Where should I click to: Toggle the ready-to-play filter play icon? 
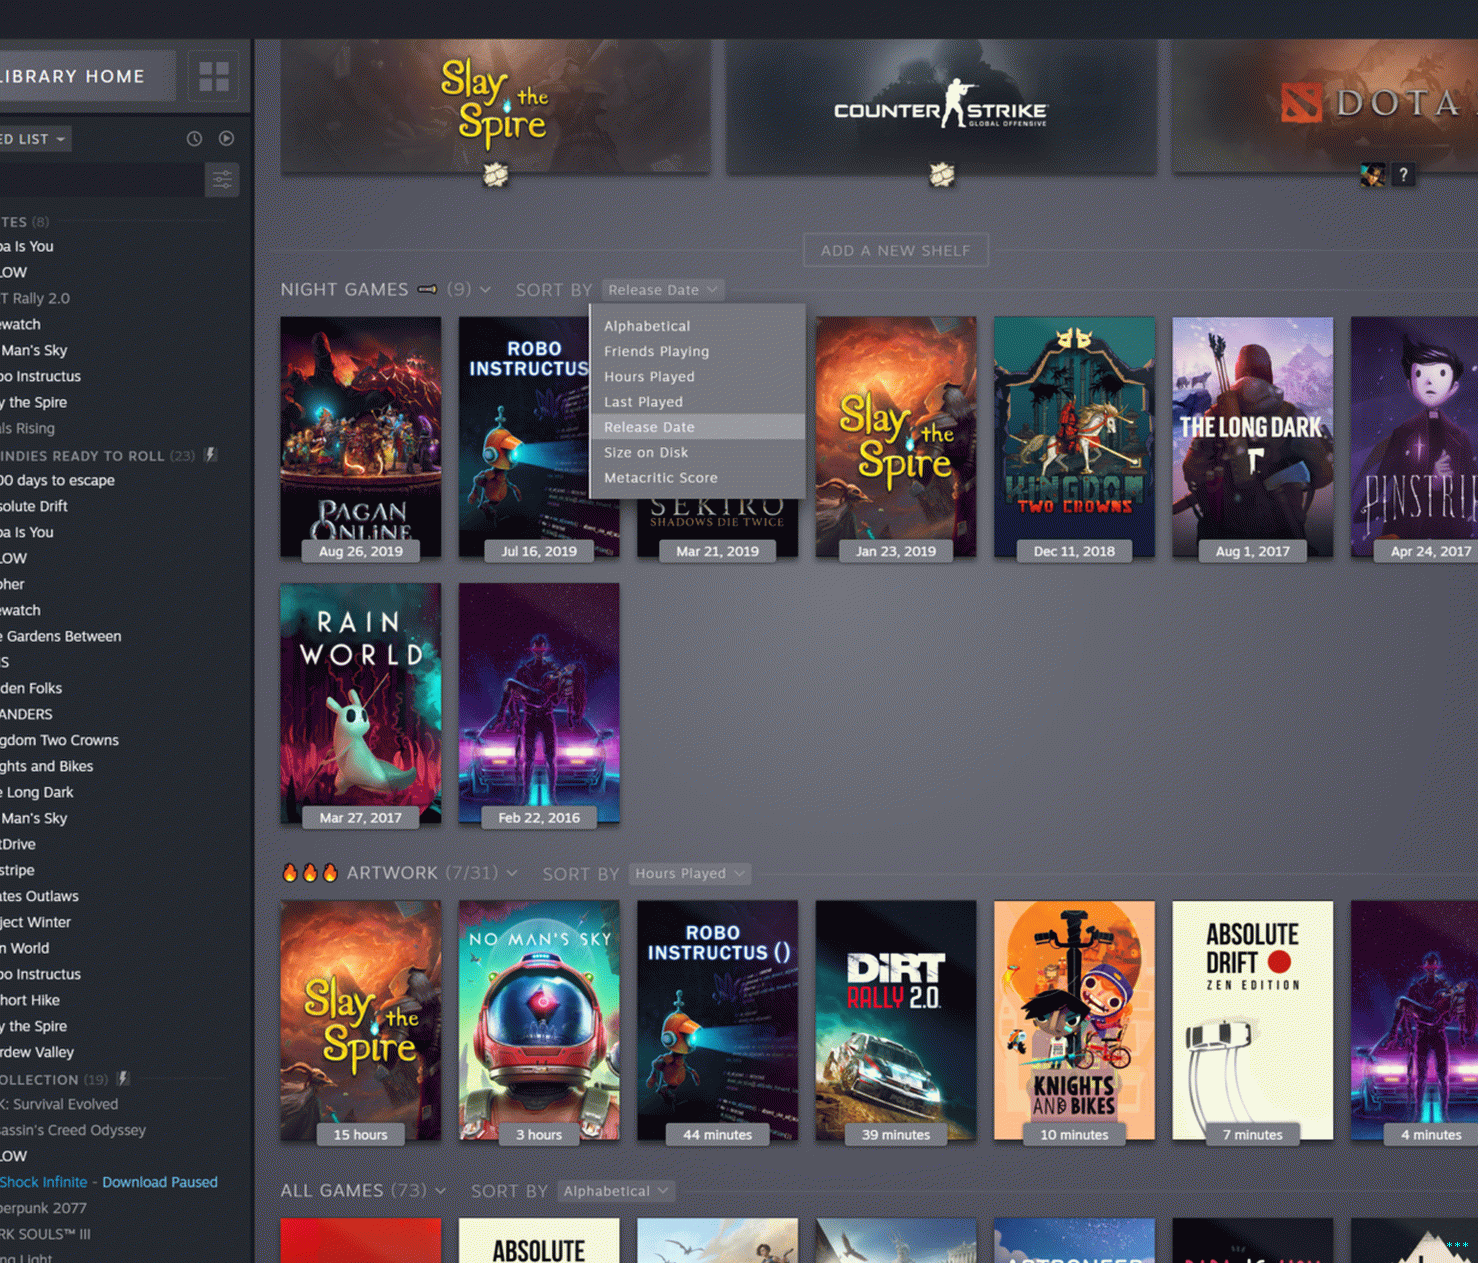coord(227,139)
